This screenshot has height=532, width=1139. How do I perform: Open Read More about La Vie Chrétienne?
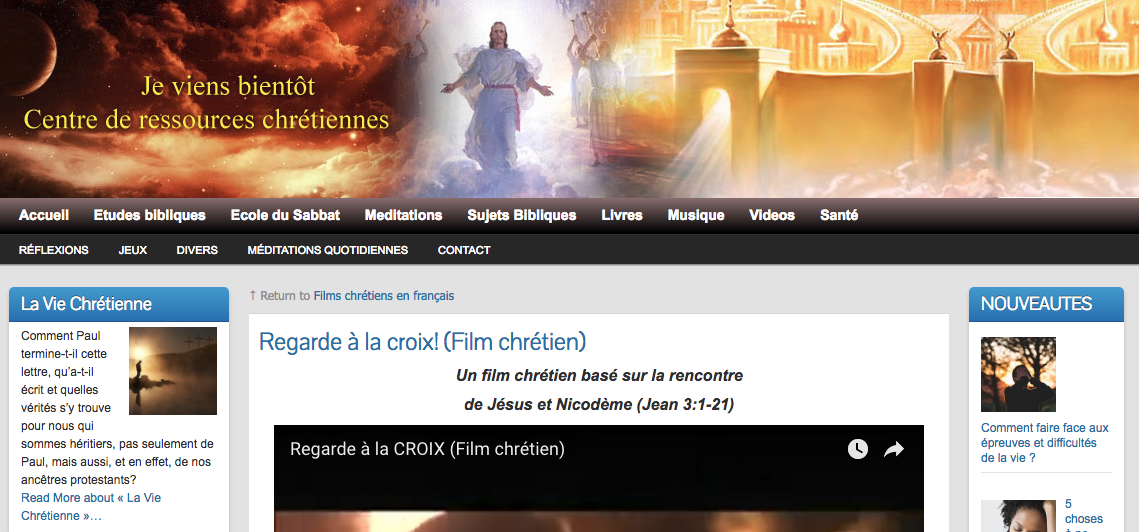point(91,507)
